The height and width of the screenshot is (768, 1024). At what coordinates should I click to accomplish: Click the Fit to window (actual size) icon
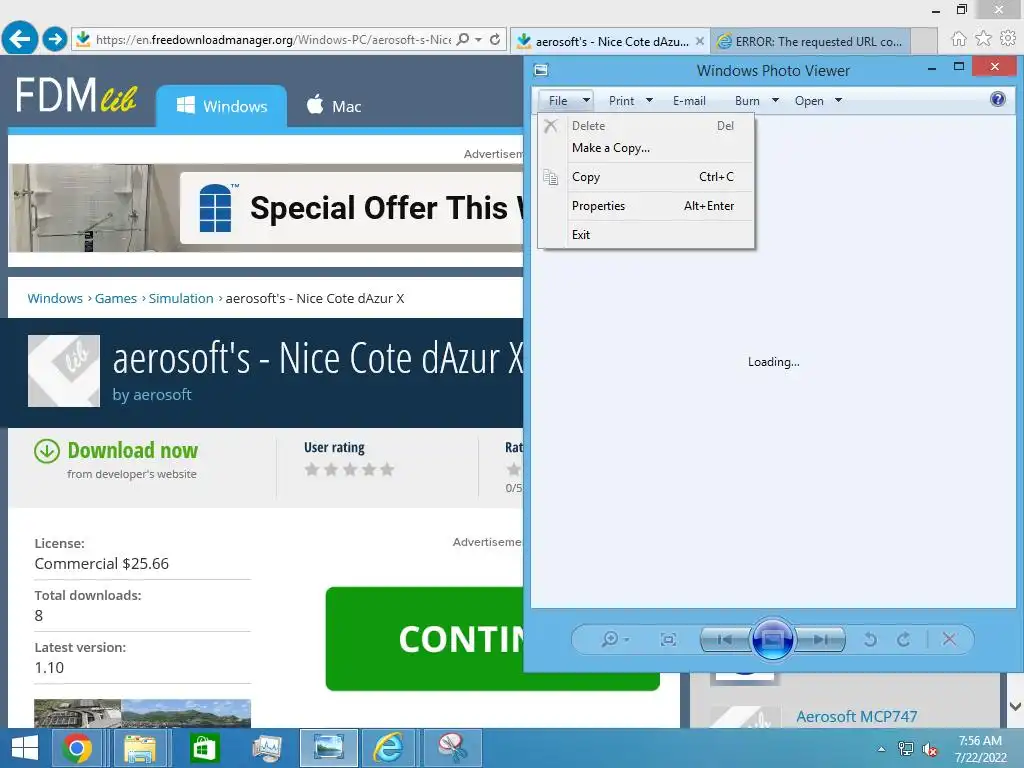(667, 639)
